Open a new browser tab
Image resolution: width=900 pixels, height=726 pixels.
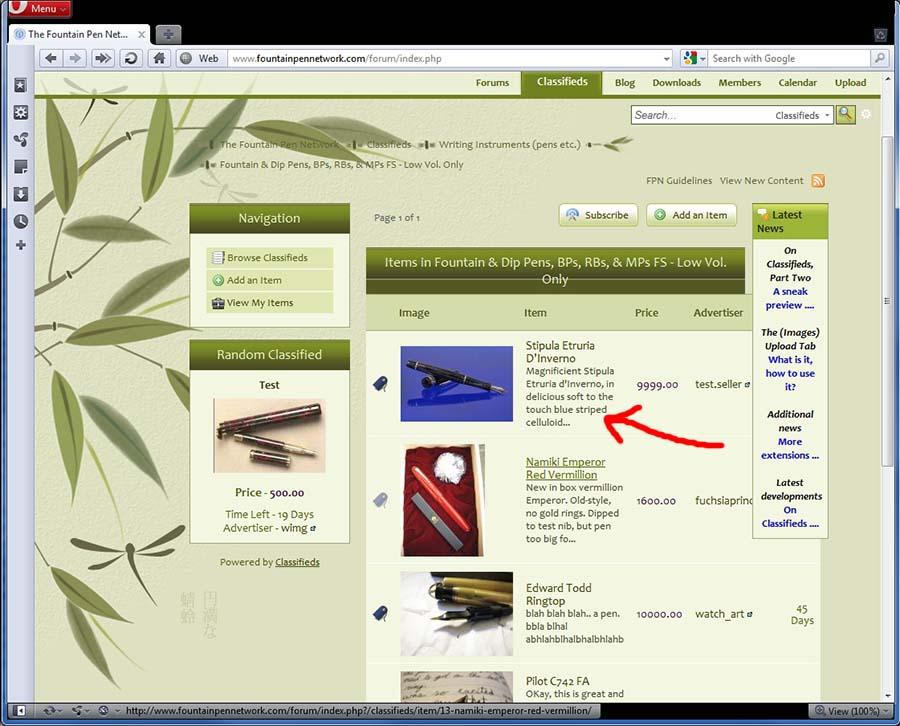pyautogui.click(x=168, y=33)
